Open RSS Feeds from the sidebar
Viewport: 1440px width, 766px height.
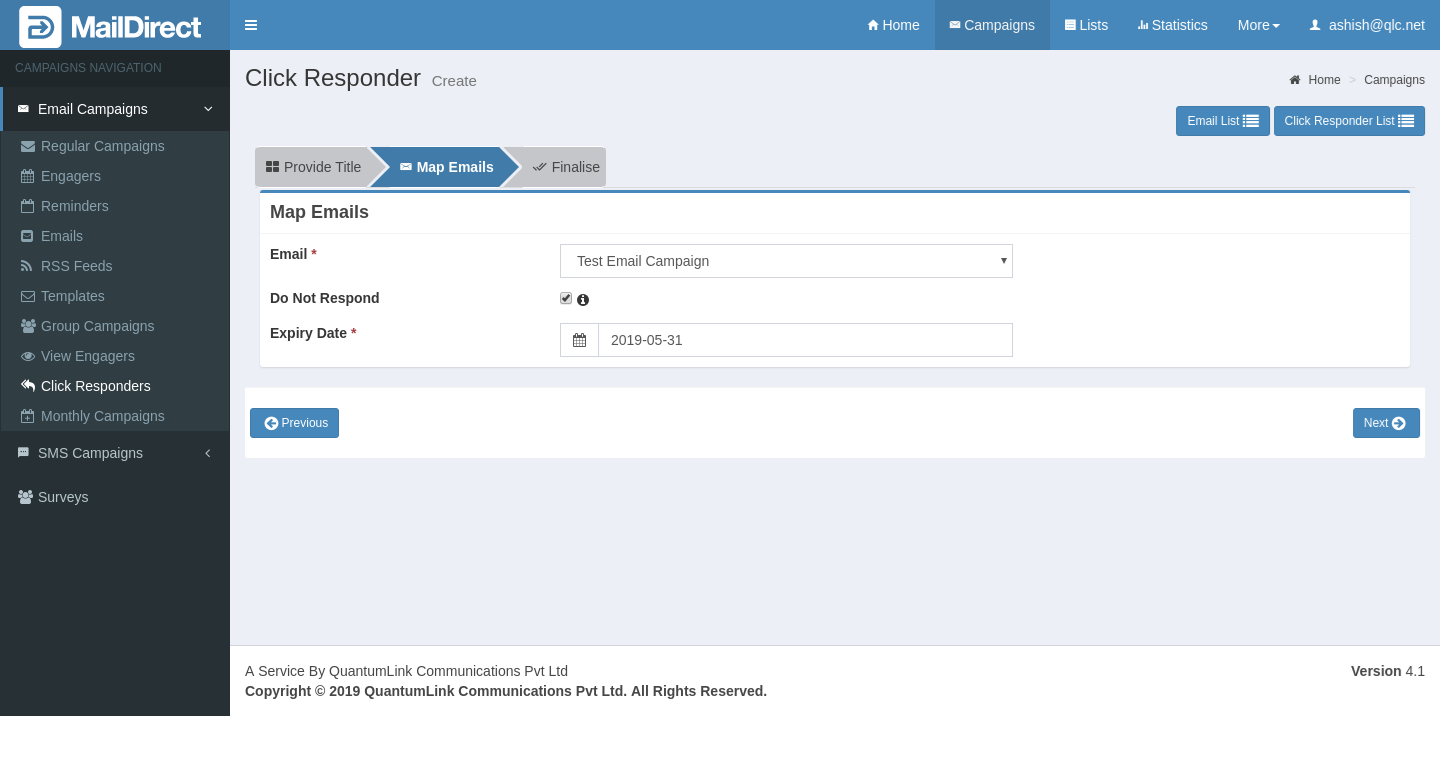tap(76, 266)
